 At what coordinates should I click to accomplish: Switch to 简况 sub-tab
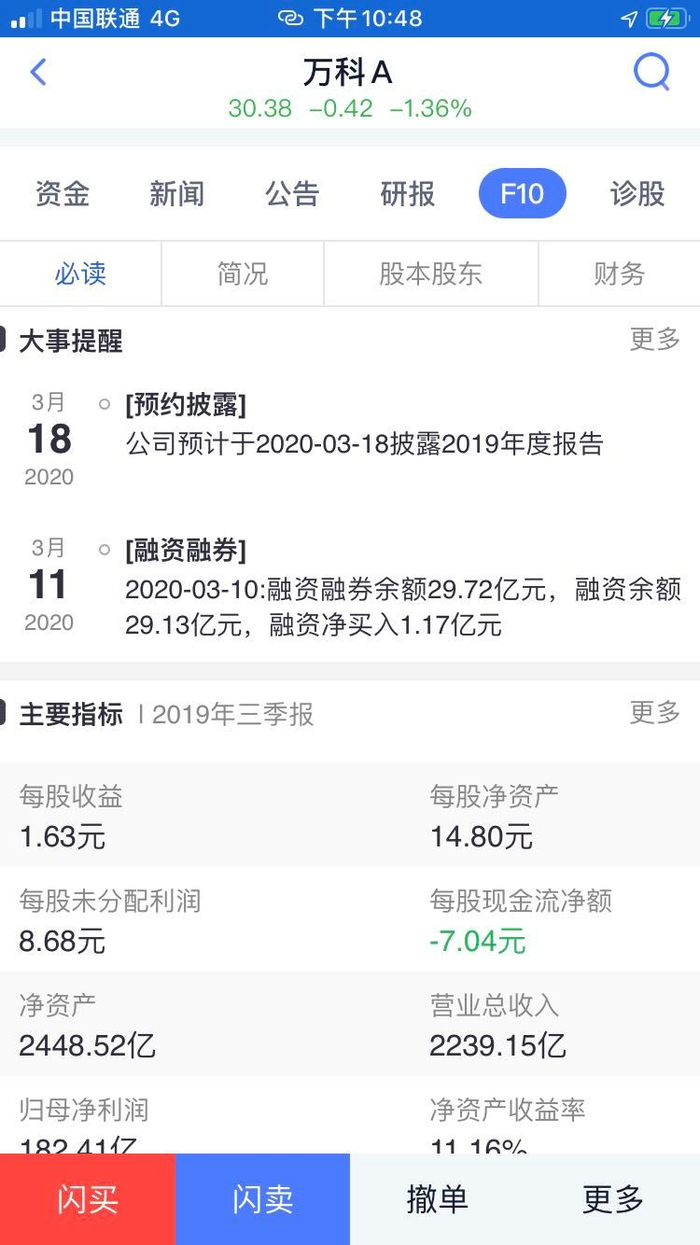242,274
